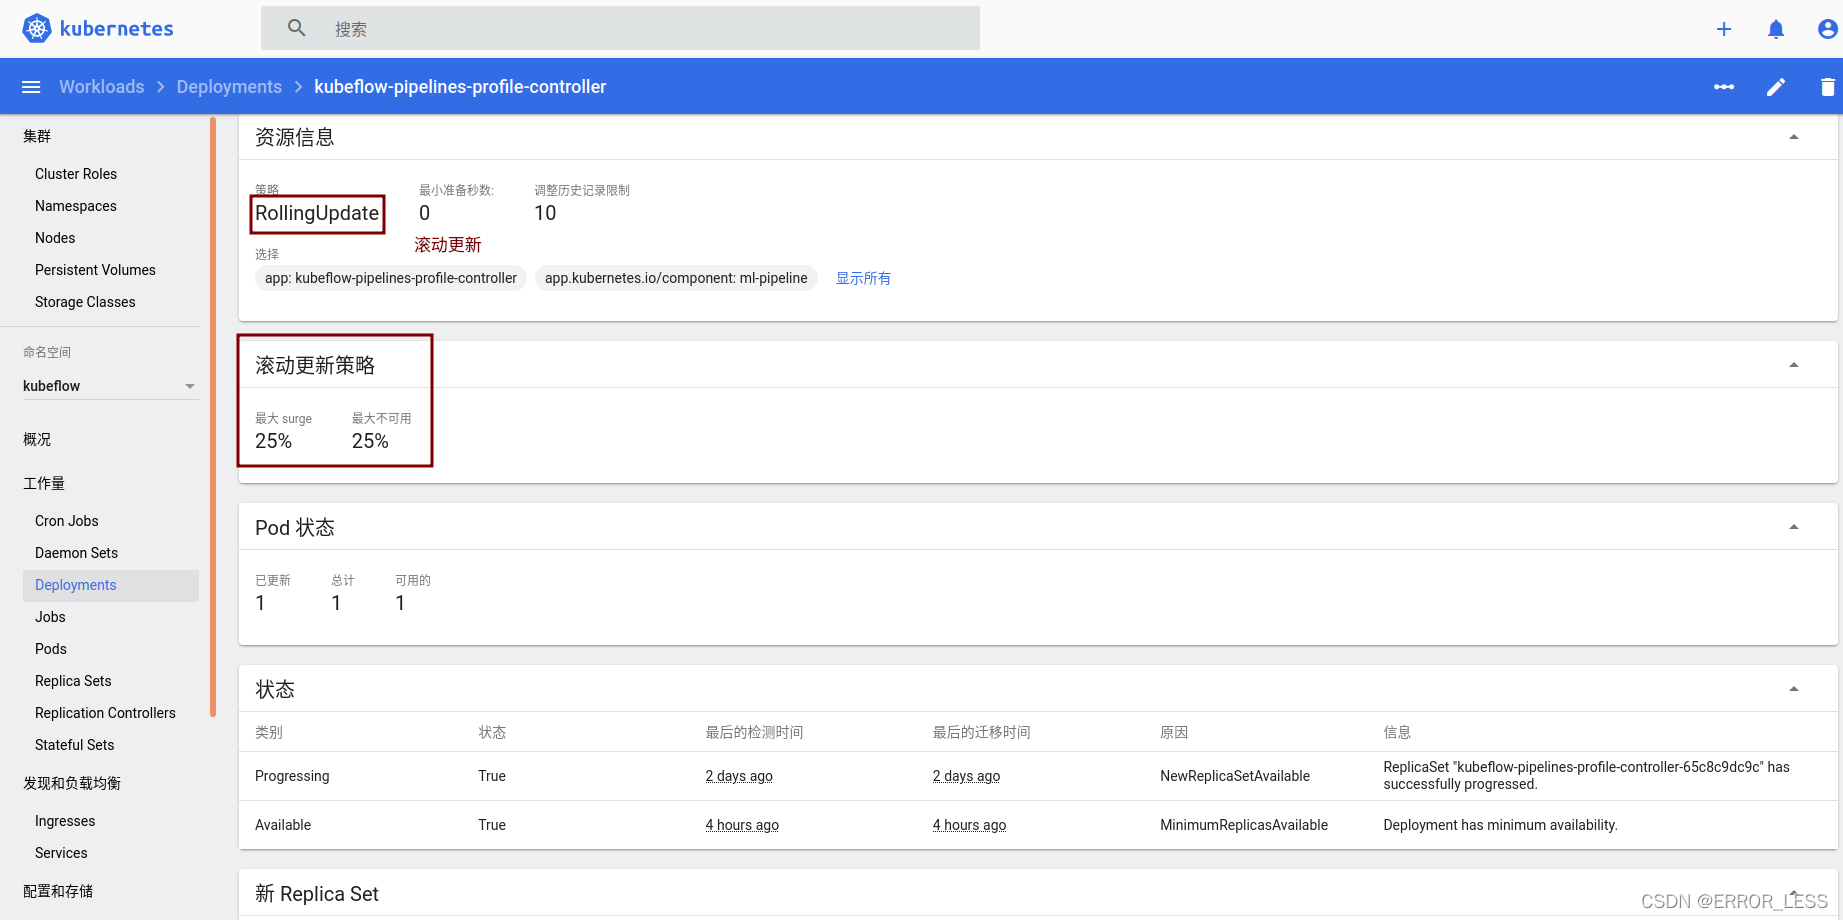Click the 最后的检测时间 column header
This screenshot has height=920, width=1843.
click(x=754, y=732)
